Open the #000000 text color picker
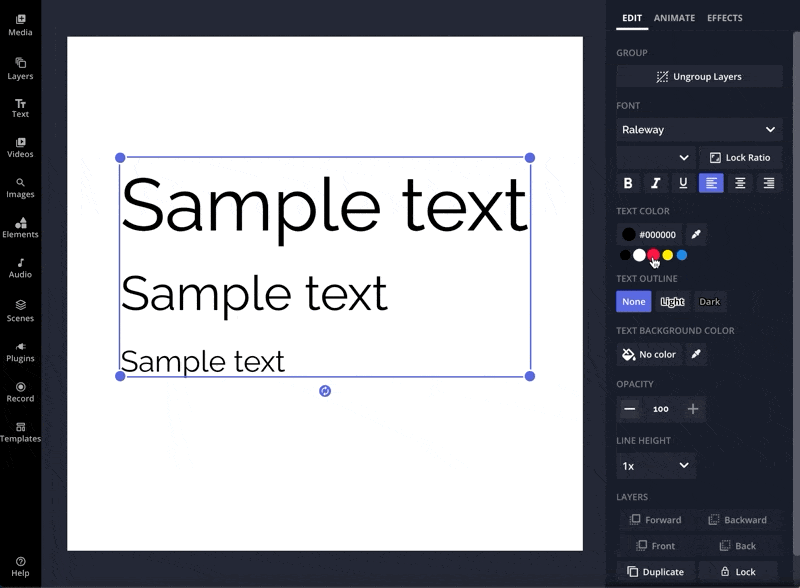Image resolution: width=800 pixels, height=588 pixels. 649,234
